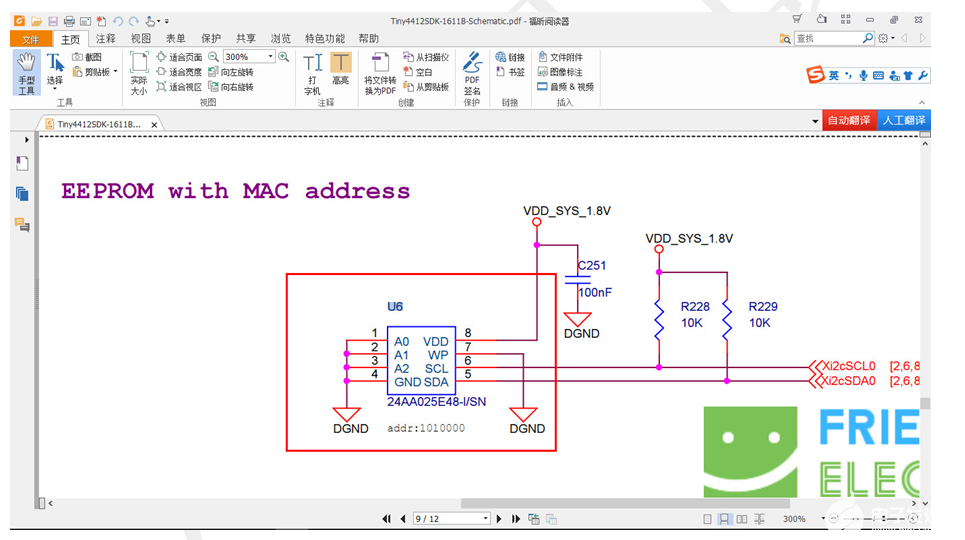
Task: Rotate view left (向左旋转)
Action: pos(231,72)
